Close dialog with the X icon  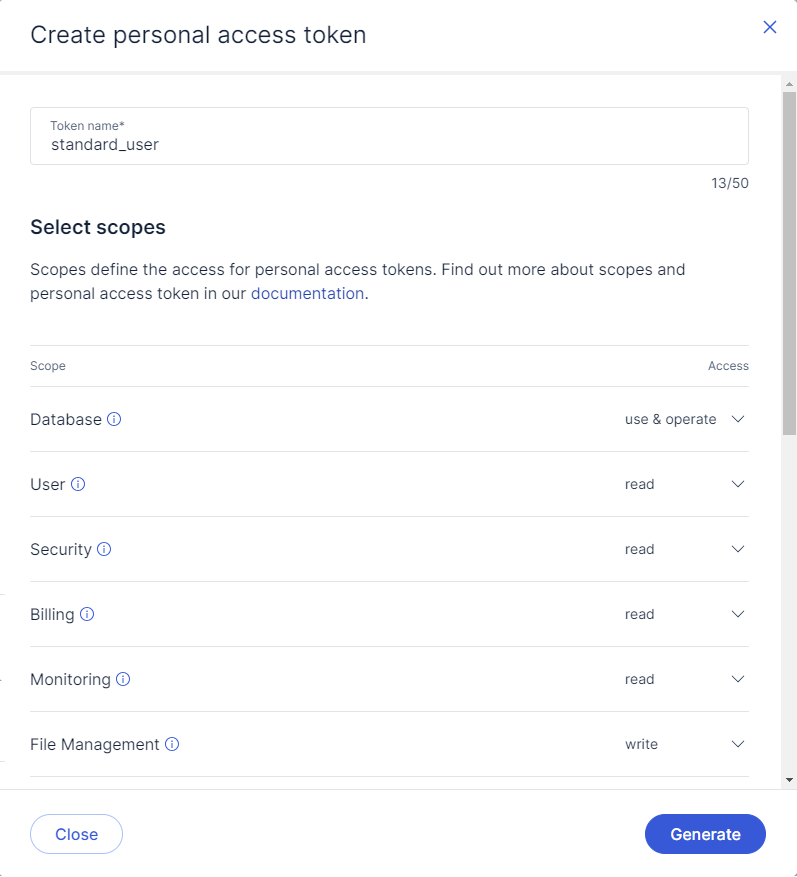(x=769, y=27)
